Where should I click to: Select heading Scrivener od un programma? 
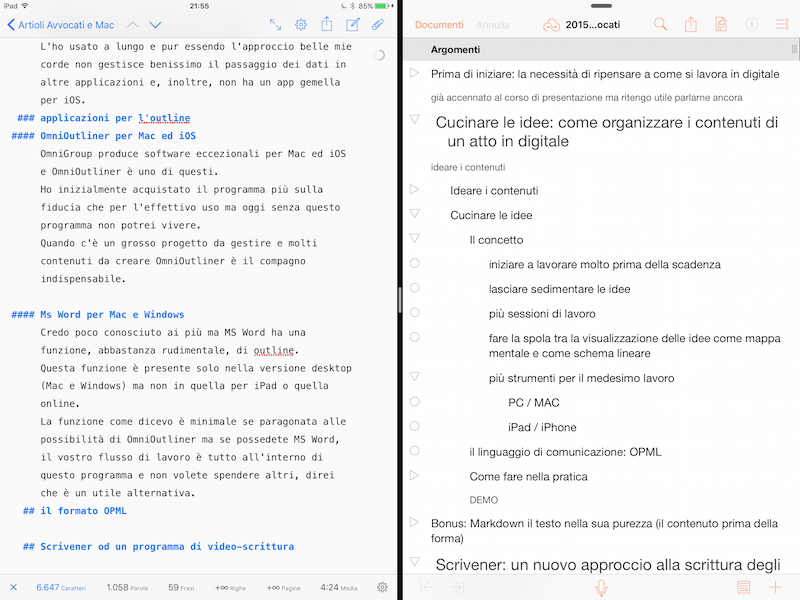[x=167, y=546]
